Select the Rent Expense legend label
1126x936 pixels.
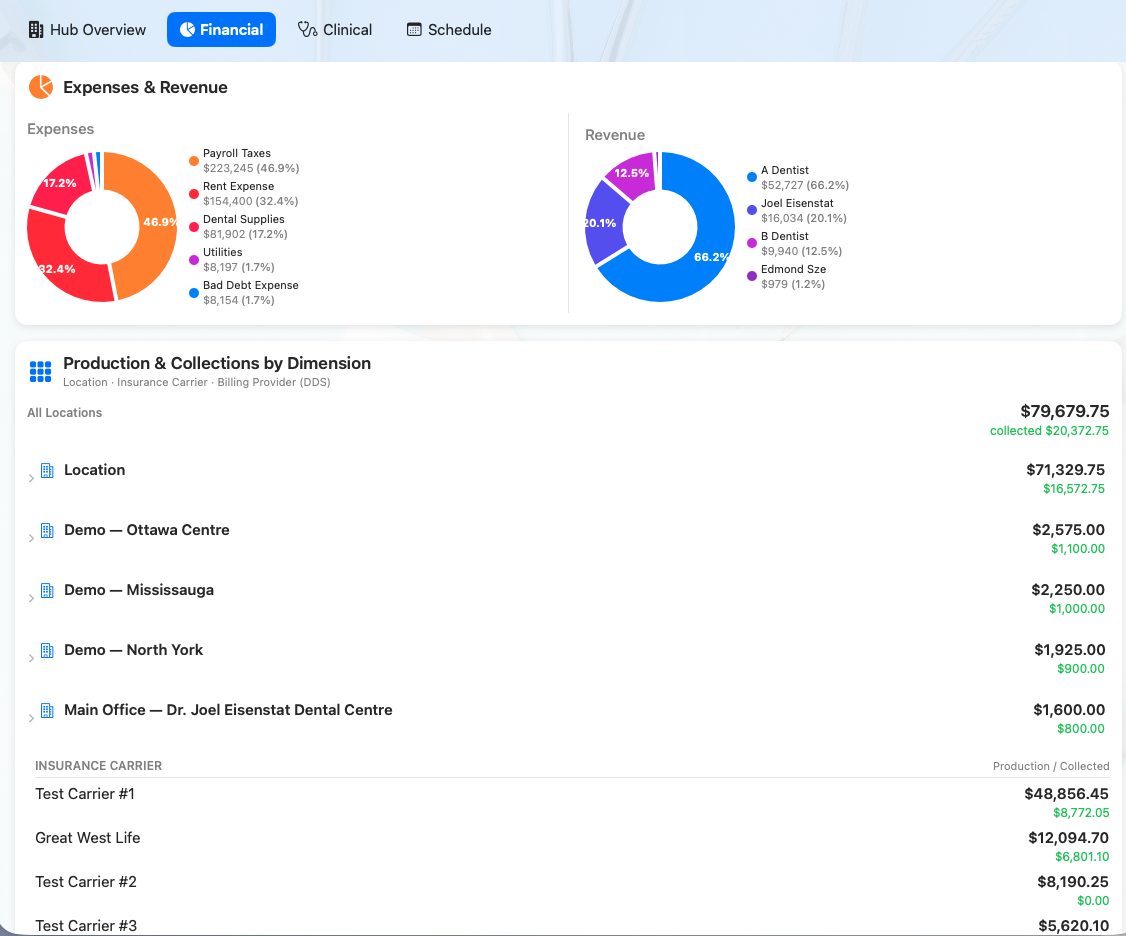pos(238,186)
